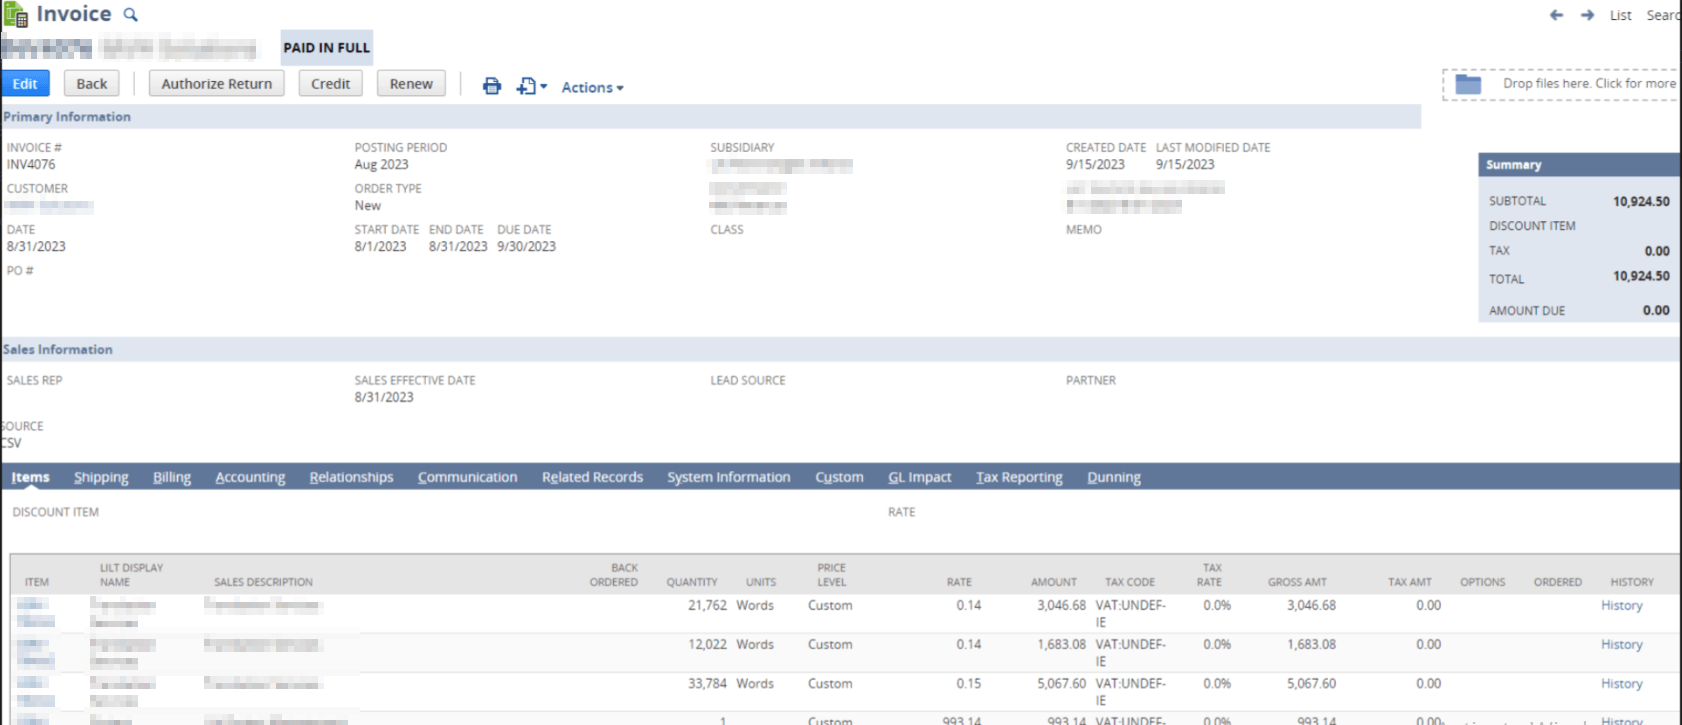Click the GROSS AMT column header
The height and width of the screenshot is (725, 1682).
[1297, 582]
